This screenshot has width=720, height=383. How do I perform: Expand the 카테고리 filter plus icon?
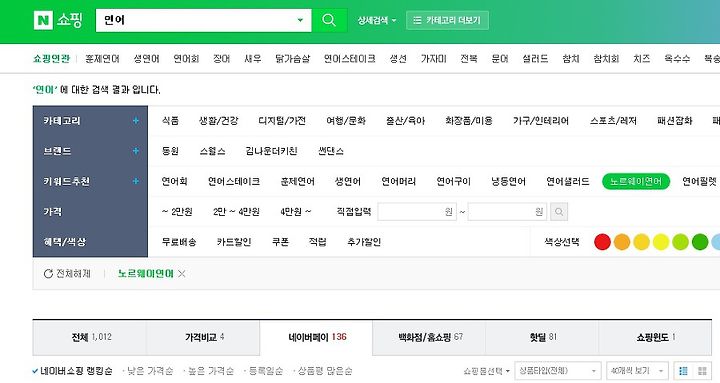point(136,121)
